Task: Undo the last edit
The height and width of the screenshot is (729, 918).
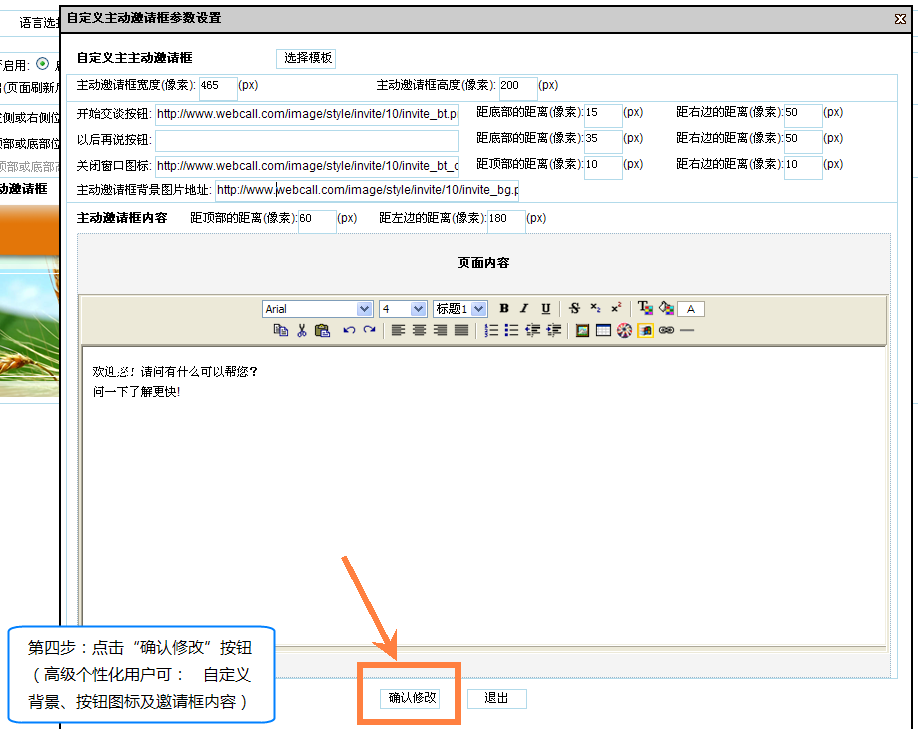Action: coord(350,331)
